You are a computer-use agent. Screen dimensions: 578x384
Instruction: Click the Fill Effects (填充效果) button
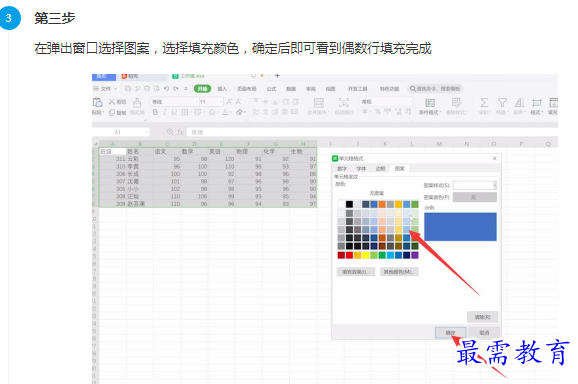pyautogui.click(x=356, y=272)
